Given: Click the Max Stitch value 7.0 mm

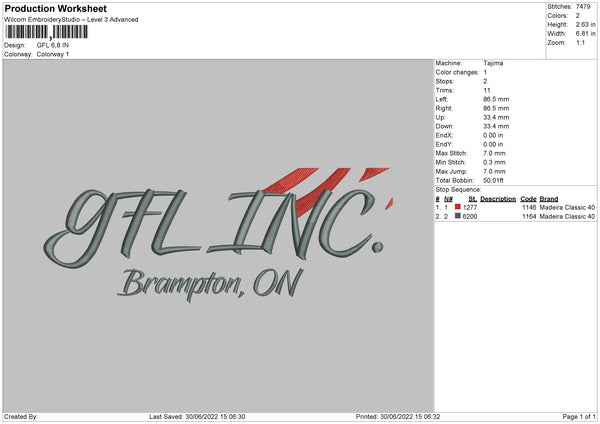Looking at the screenshot, I should 494,153.
